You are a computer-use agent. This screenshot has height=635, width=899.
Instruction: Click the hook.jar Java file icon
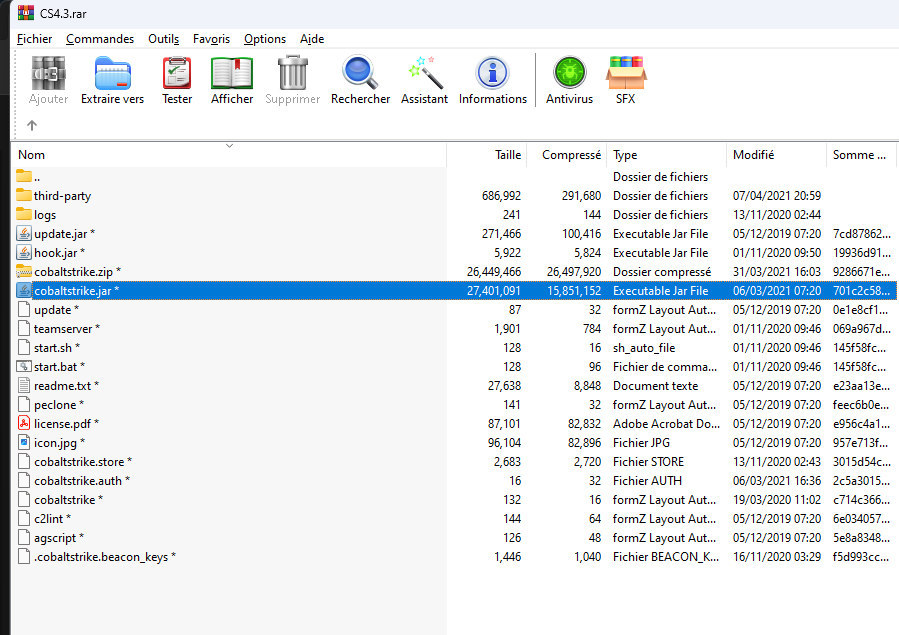click(x=24, y=252)
